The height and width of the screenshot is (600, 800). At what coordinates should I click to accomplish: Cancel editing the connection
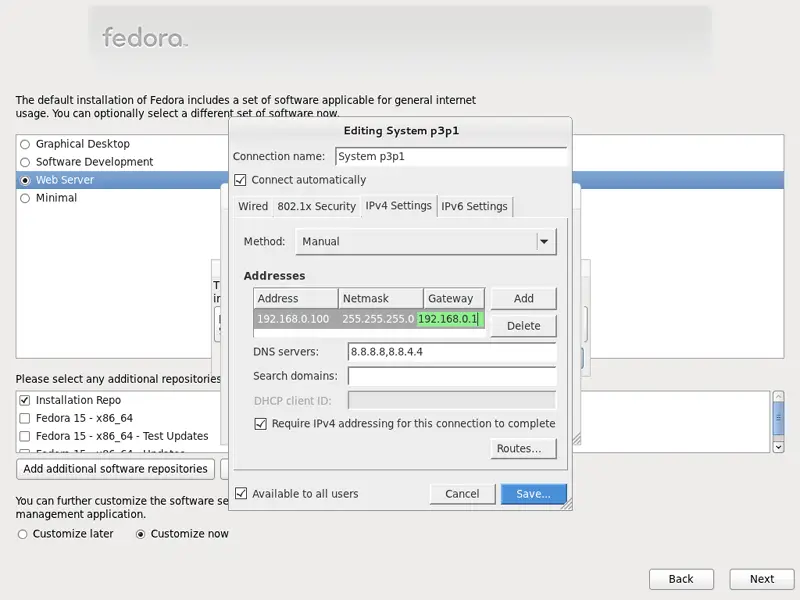(462, 494)
